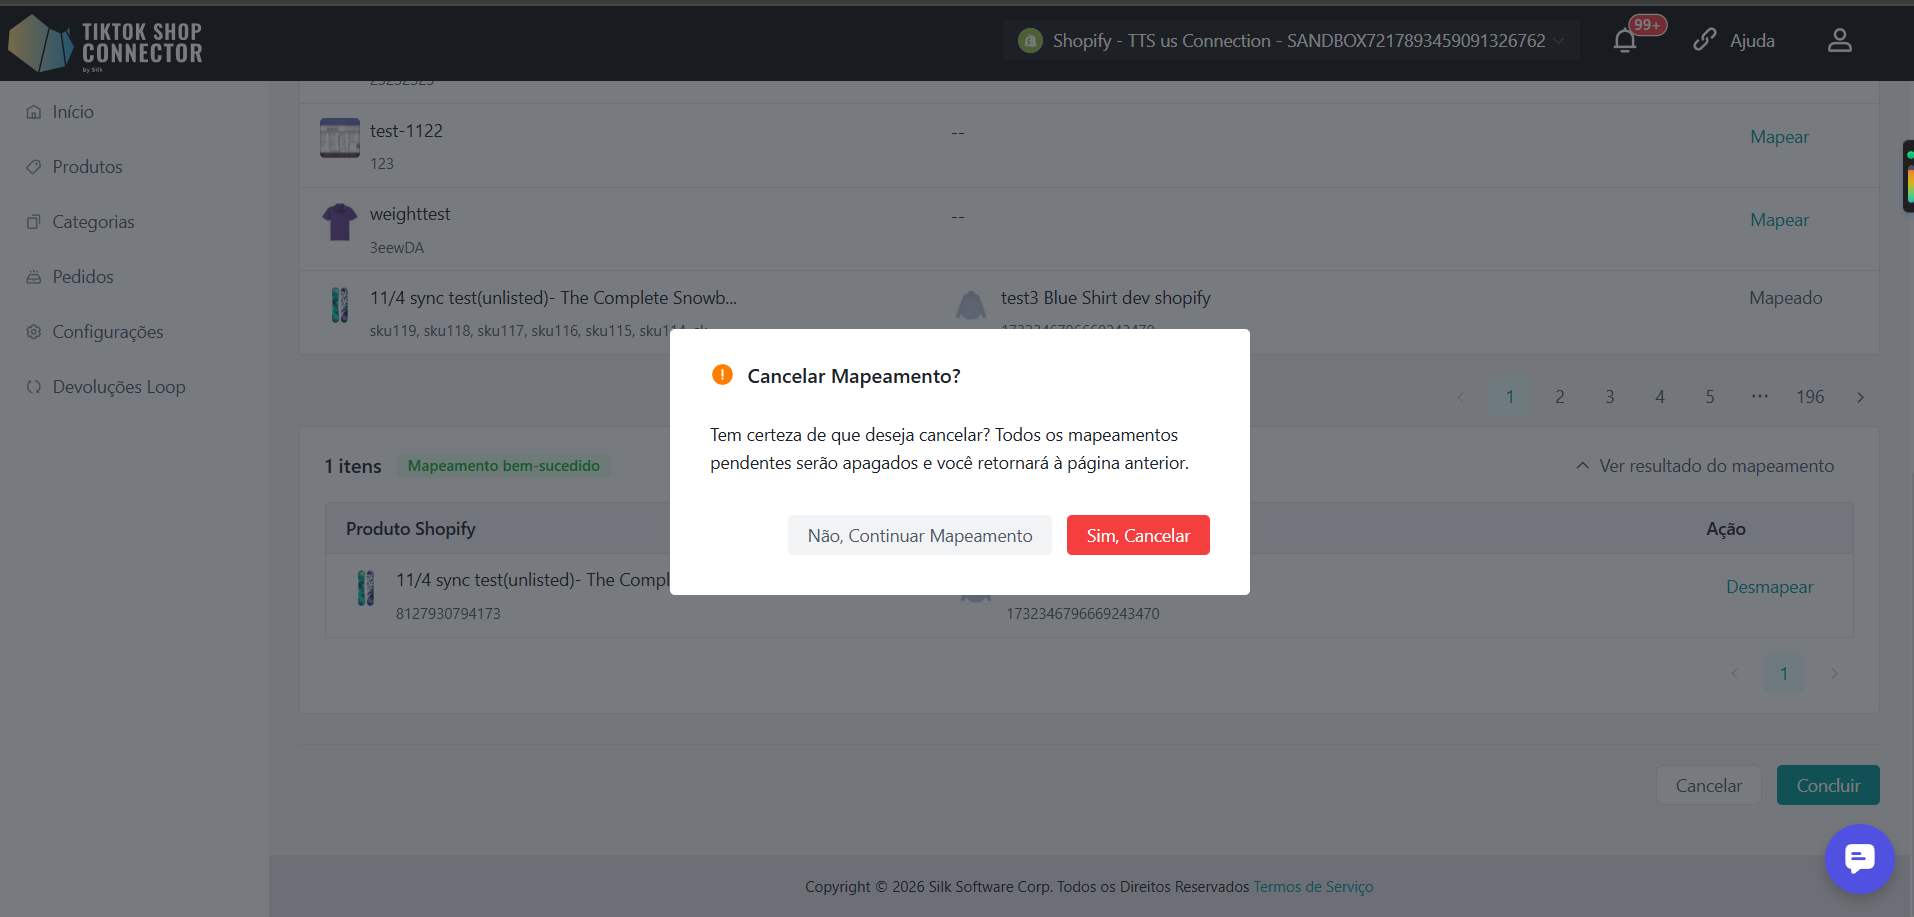Click the notifications bell icon
This screenshot has height=917, width=1914.
[x=1625, y=41]
